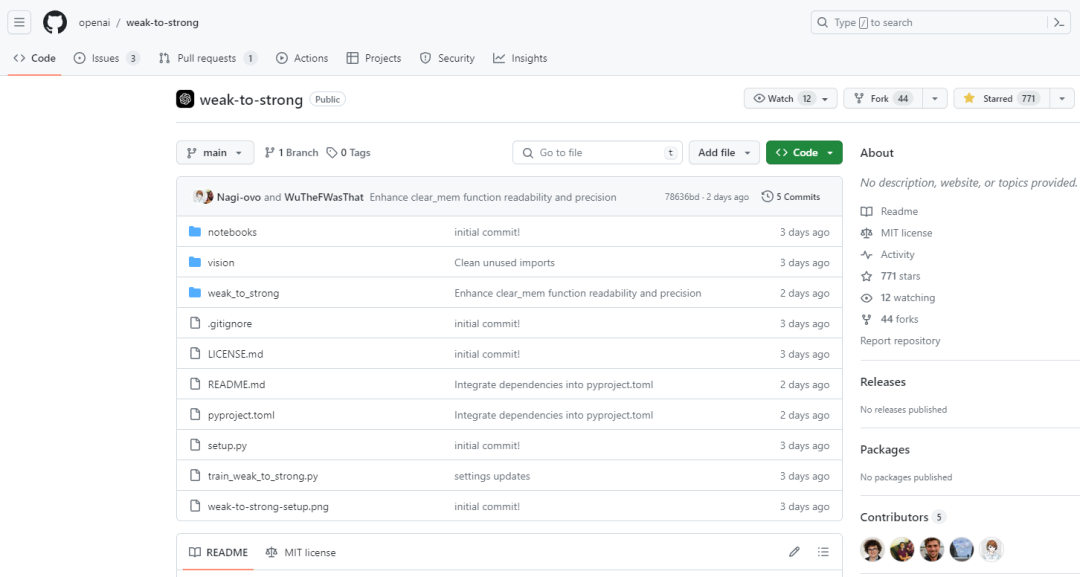This screenshot has width=1080, height=577.
Task: Open the train_weak_to_strong.py file
Action: coord(263,476)
